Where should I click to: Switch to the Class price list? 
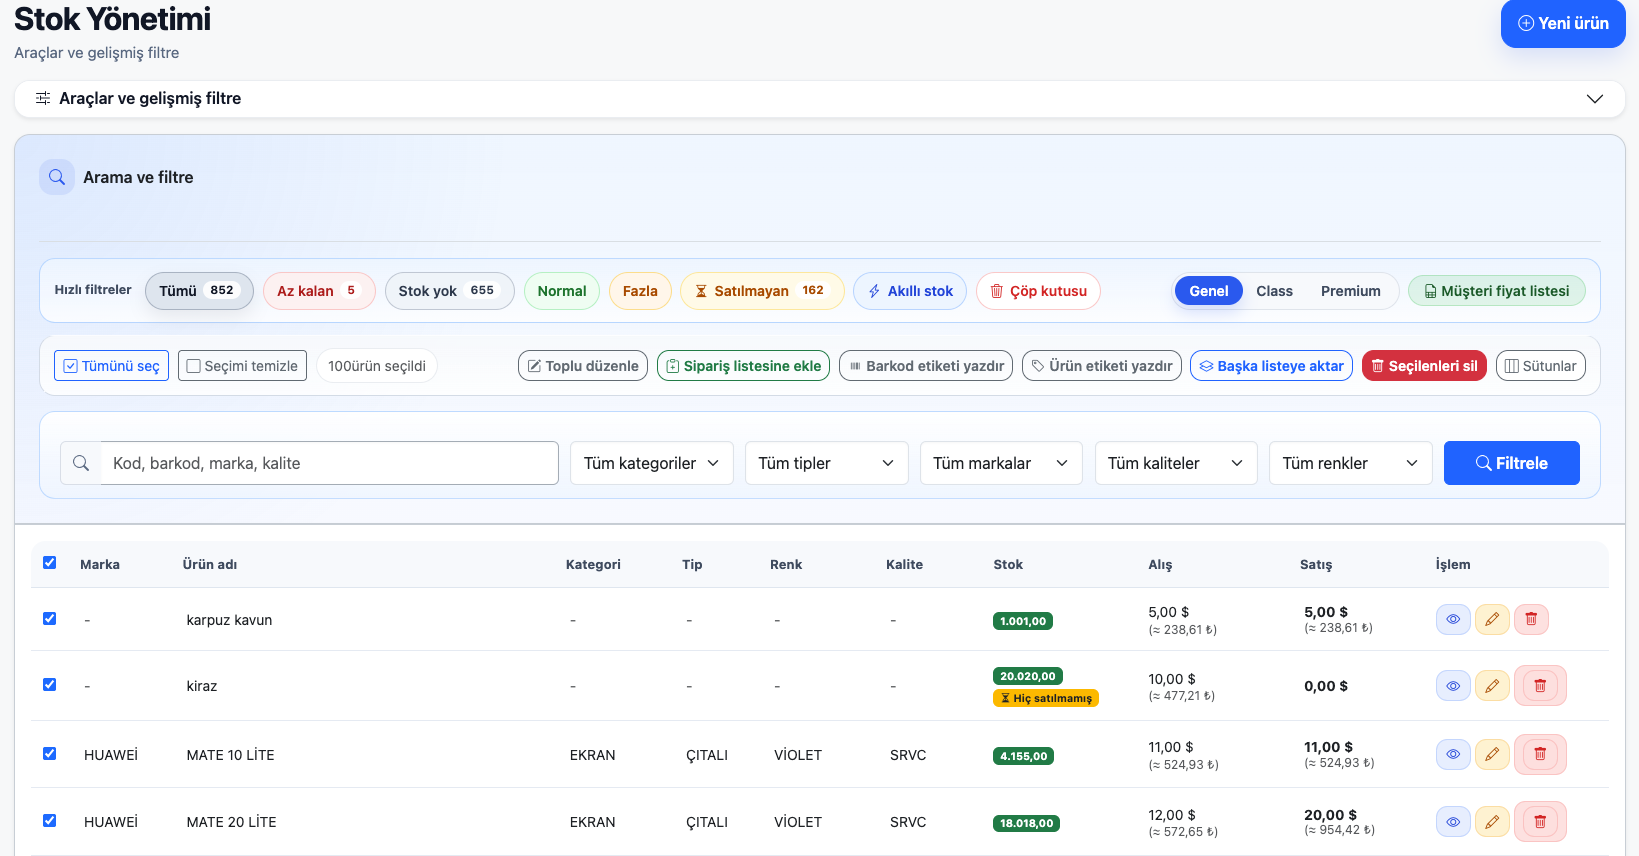tap(1274, 291)
